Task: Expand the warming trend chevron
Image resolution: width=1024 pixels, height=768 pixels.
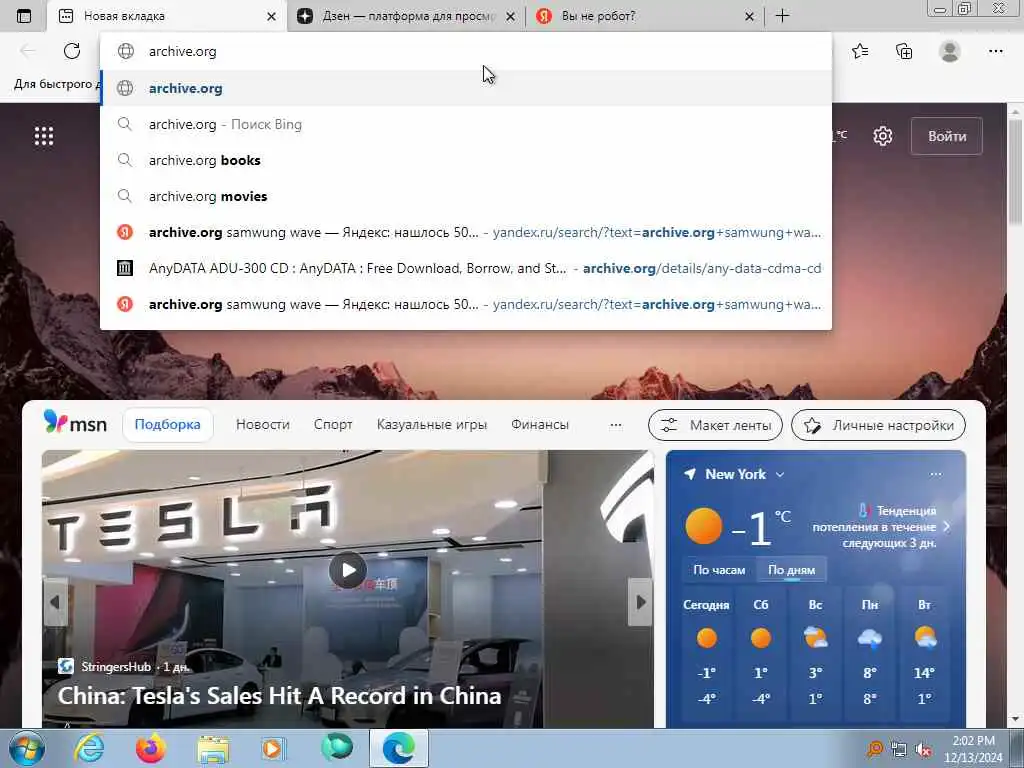Action: 947,526
